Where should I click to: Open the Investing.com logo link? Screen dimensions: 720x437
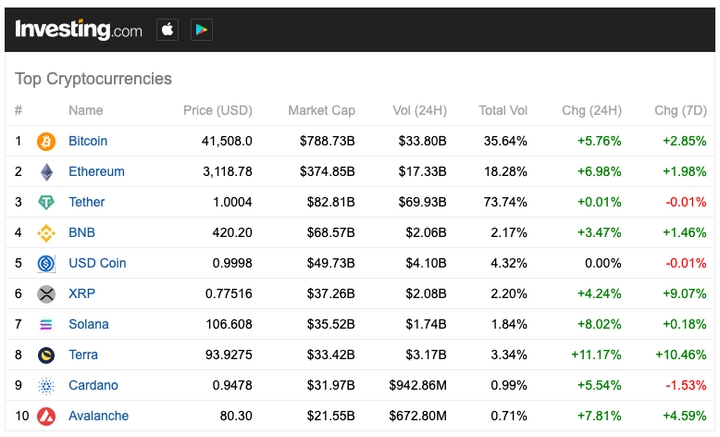point(79,30)
